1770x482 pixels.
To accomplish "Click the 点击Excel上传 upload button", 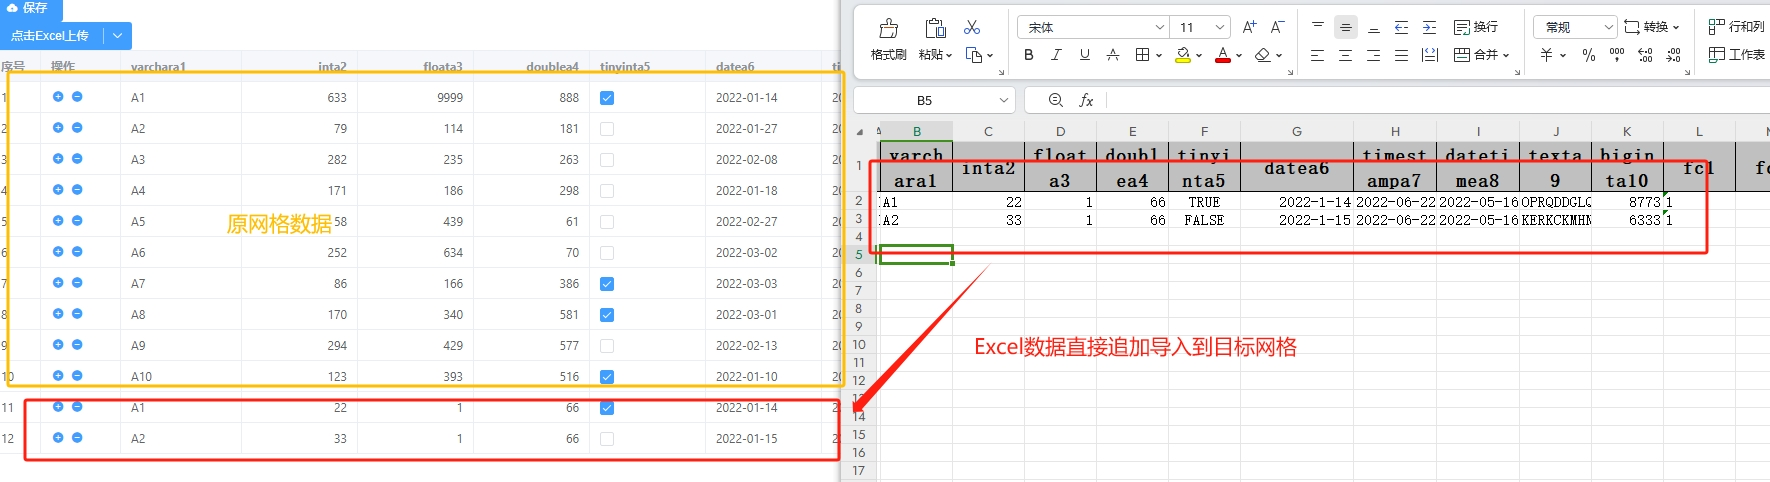I will pyautogui.click(x=50, y=36).
